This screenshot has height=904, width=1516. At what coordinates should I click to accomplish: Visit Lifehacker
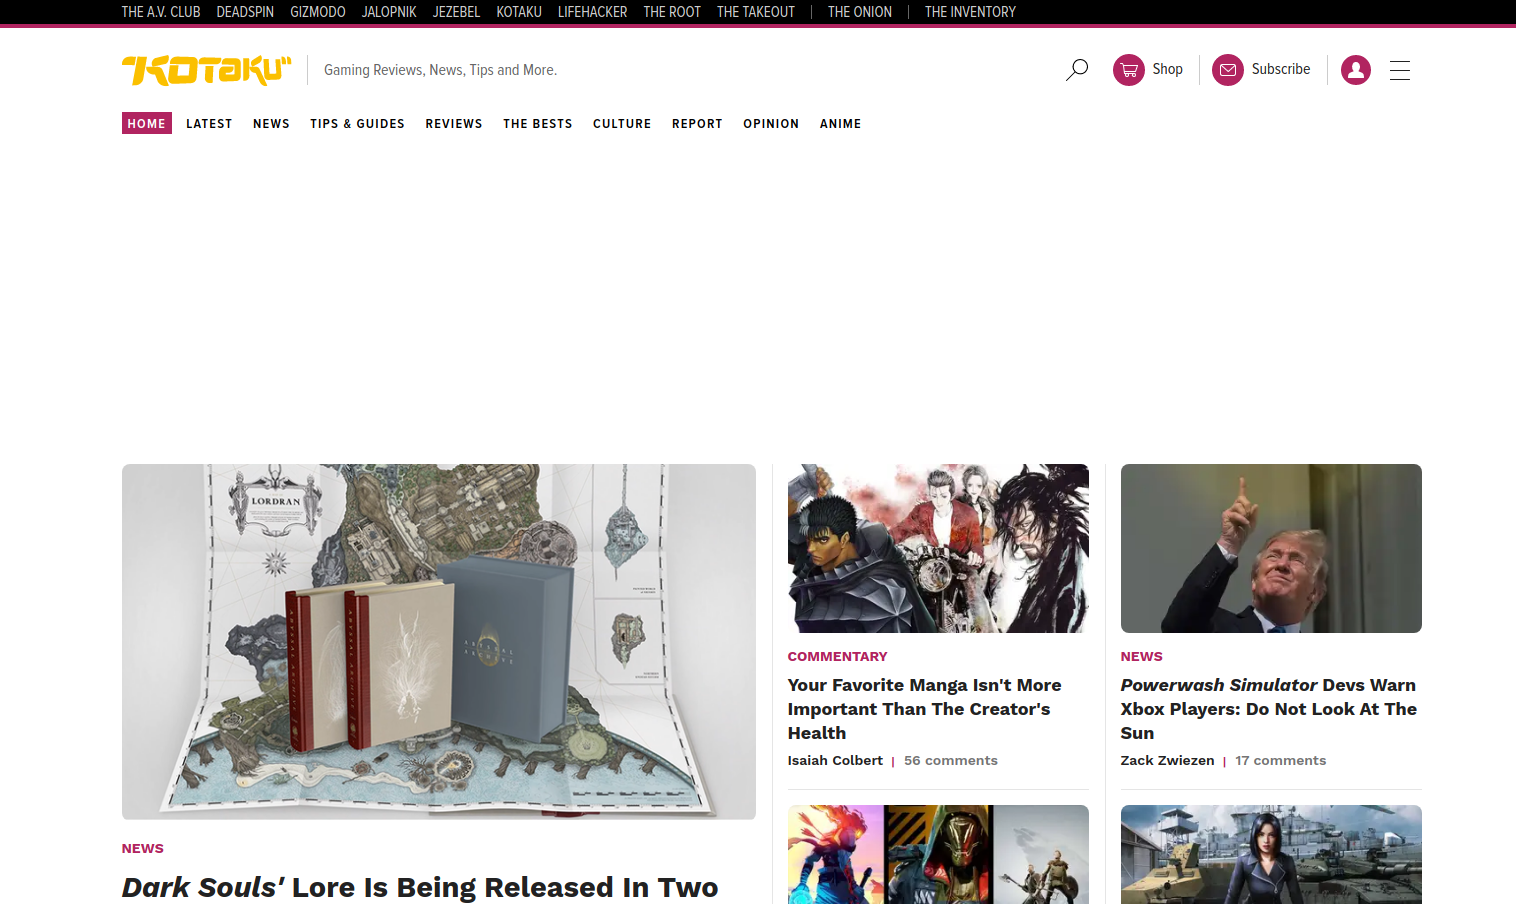click(592, 12)
